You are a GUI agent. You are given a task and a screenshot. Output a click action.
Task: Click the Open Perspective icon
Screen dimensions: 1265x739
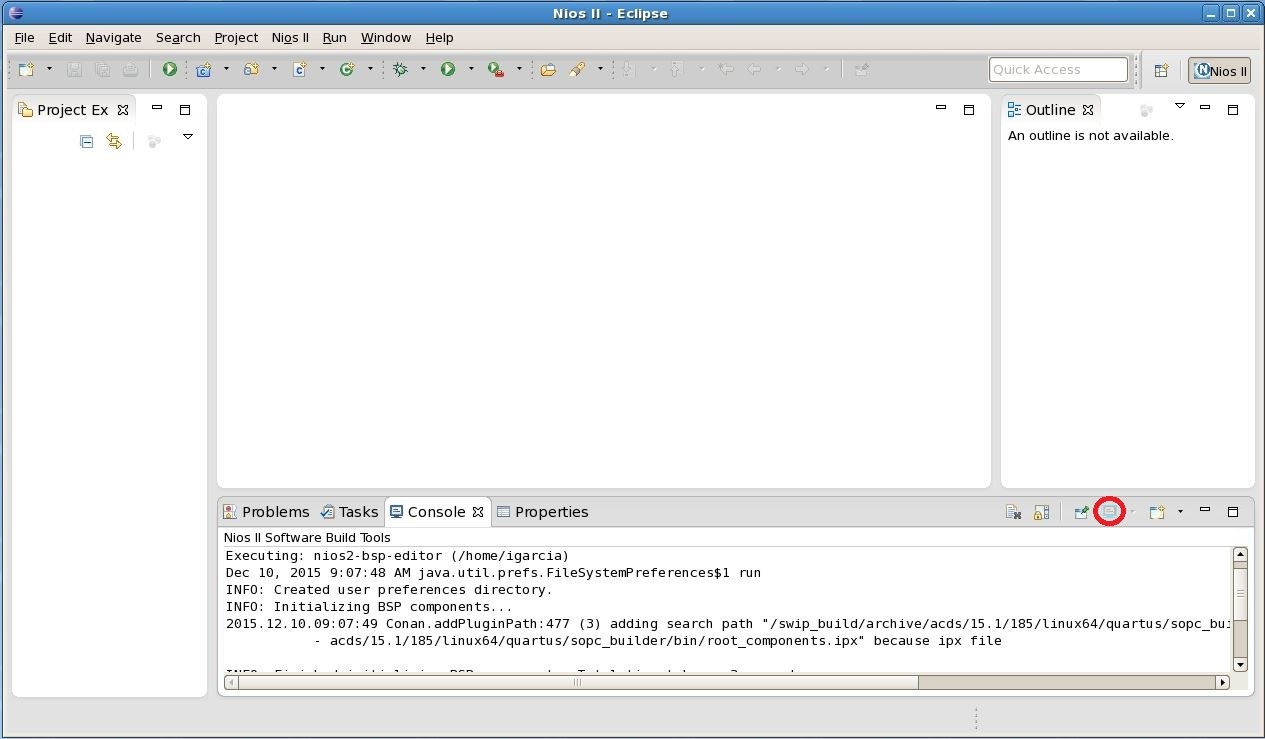[x=1161, y=70]
